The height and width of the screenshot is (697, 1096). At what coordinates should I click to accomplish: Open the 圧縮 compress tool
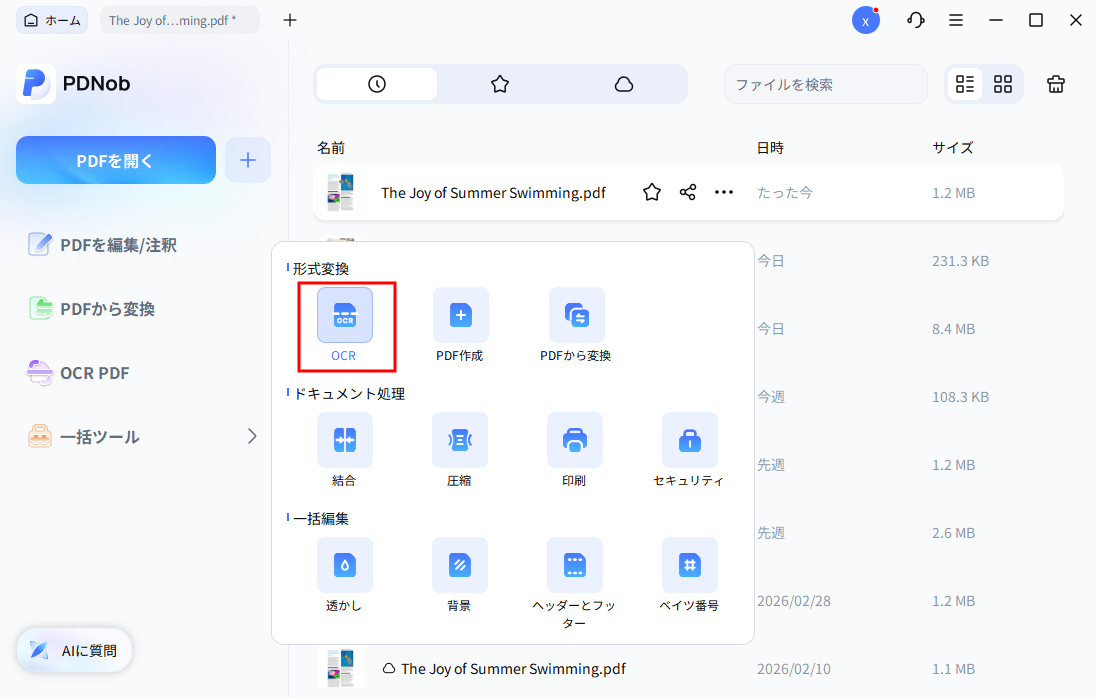click(x=460, y=440)
